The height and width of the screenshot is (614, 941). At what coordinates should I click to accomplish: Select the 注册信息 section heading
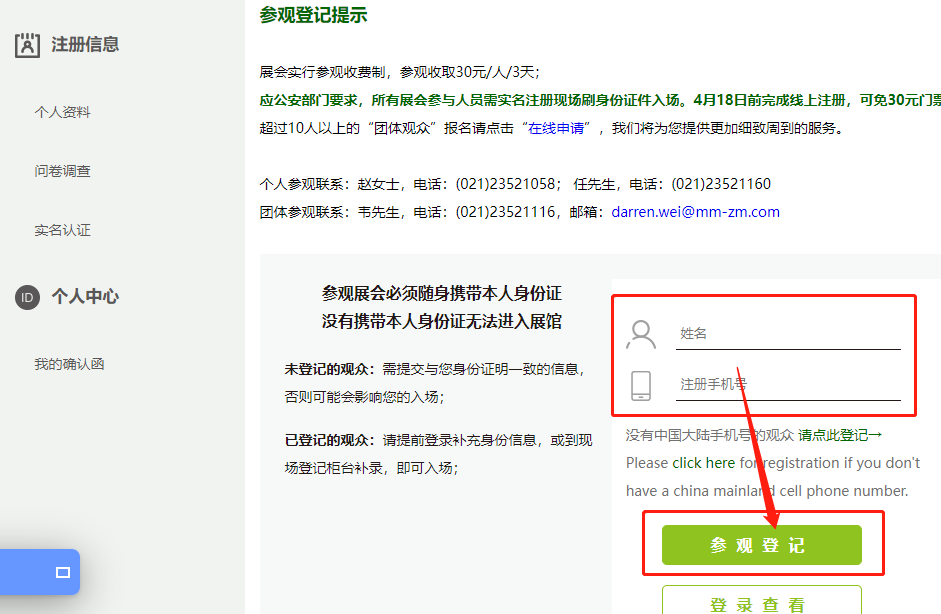pyautogui.click(x=85, y=44)
